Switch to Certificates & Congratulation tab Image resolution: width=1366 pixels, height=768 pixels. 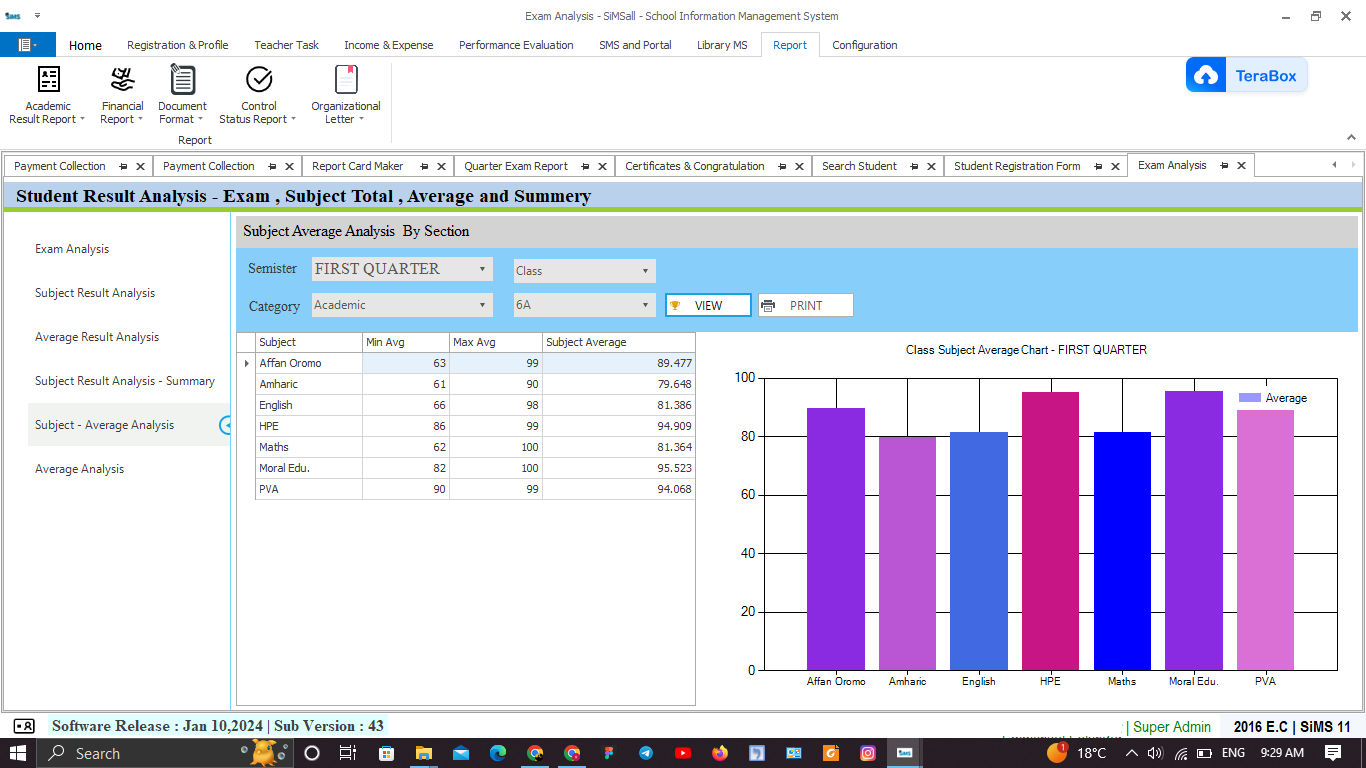695,167
